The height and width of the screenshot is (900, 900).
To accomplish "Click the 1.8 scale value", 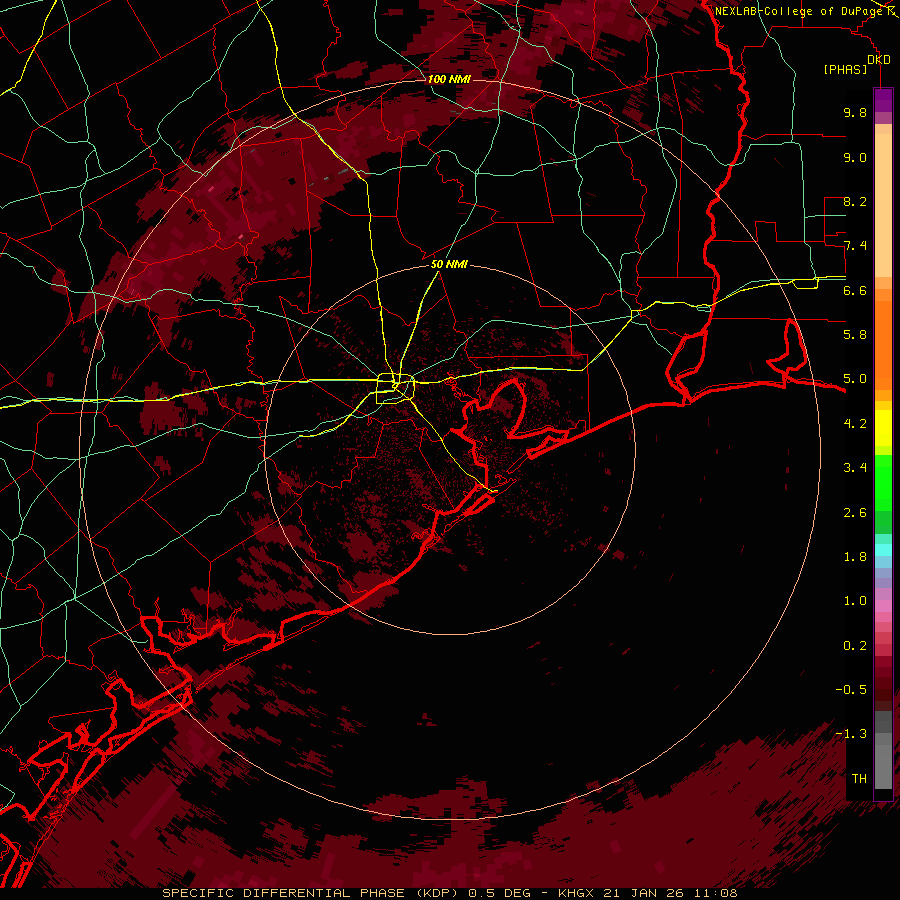I will 855,557.
